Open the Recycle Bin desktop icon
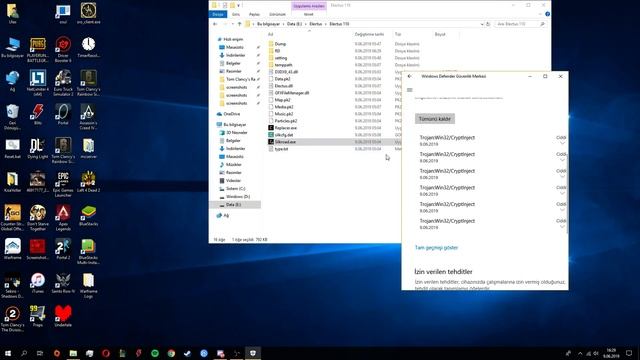This screenshot has width=640, height=360. click(12, 117)
